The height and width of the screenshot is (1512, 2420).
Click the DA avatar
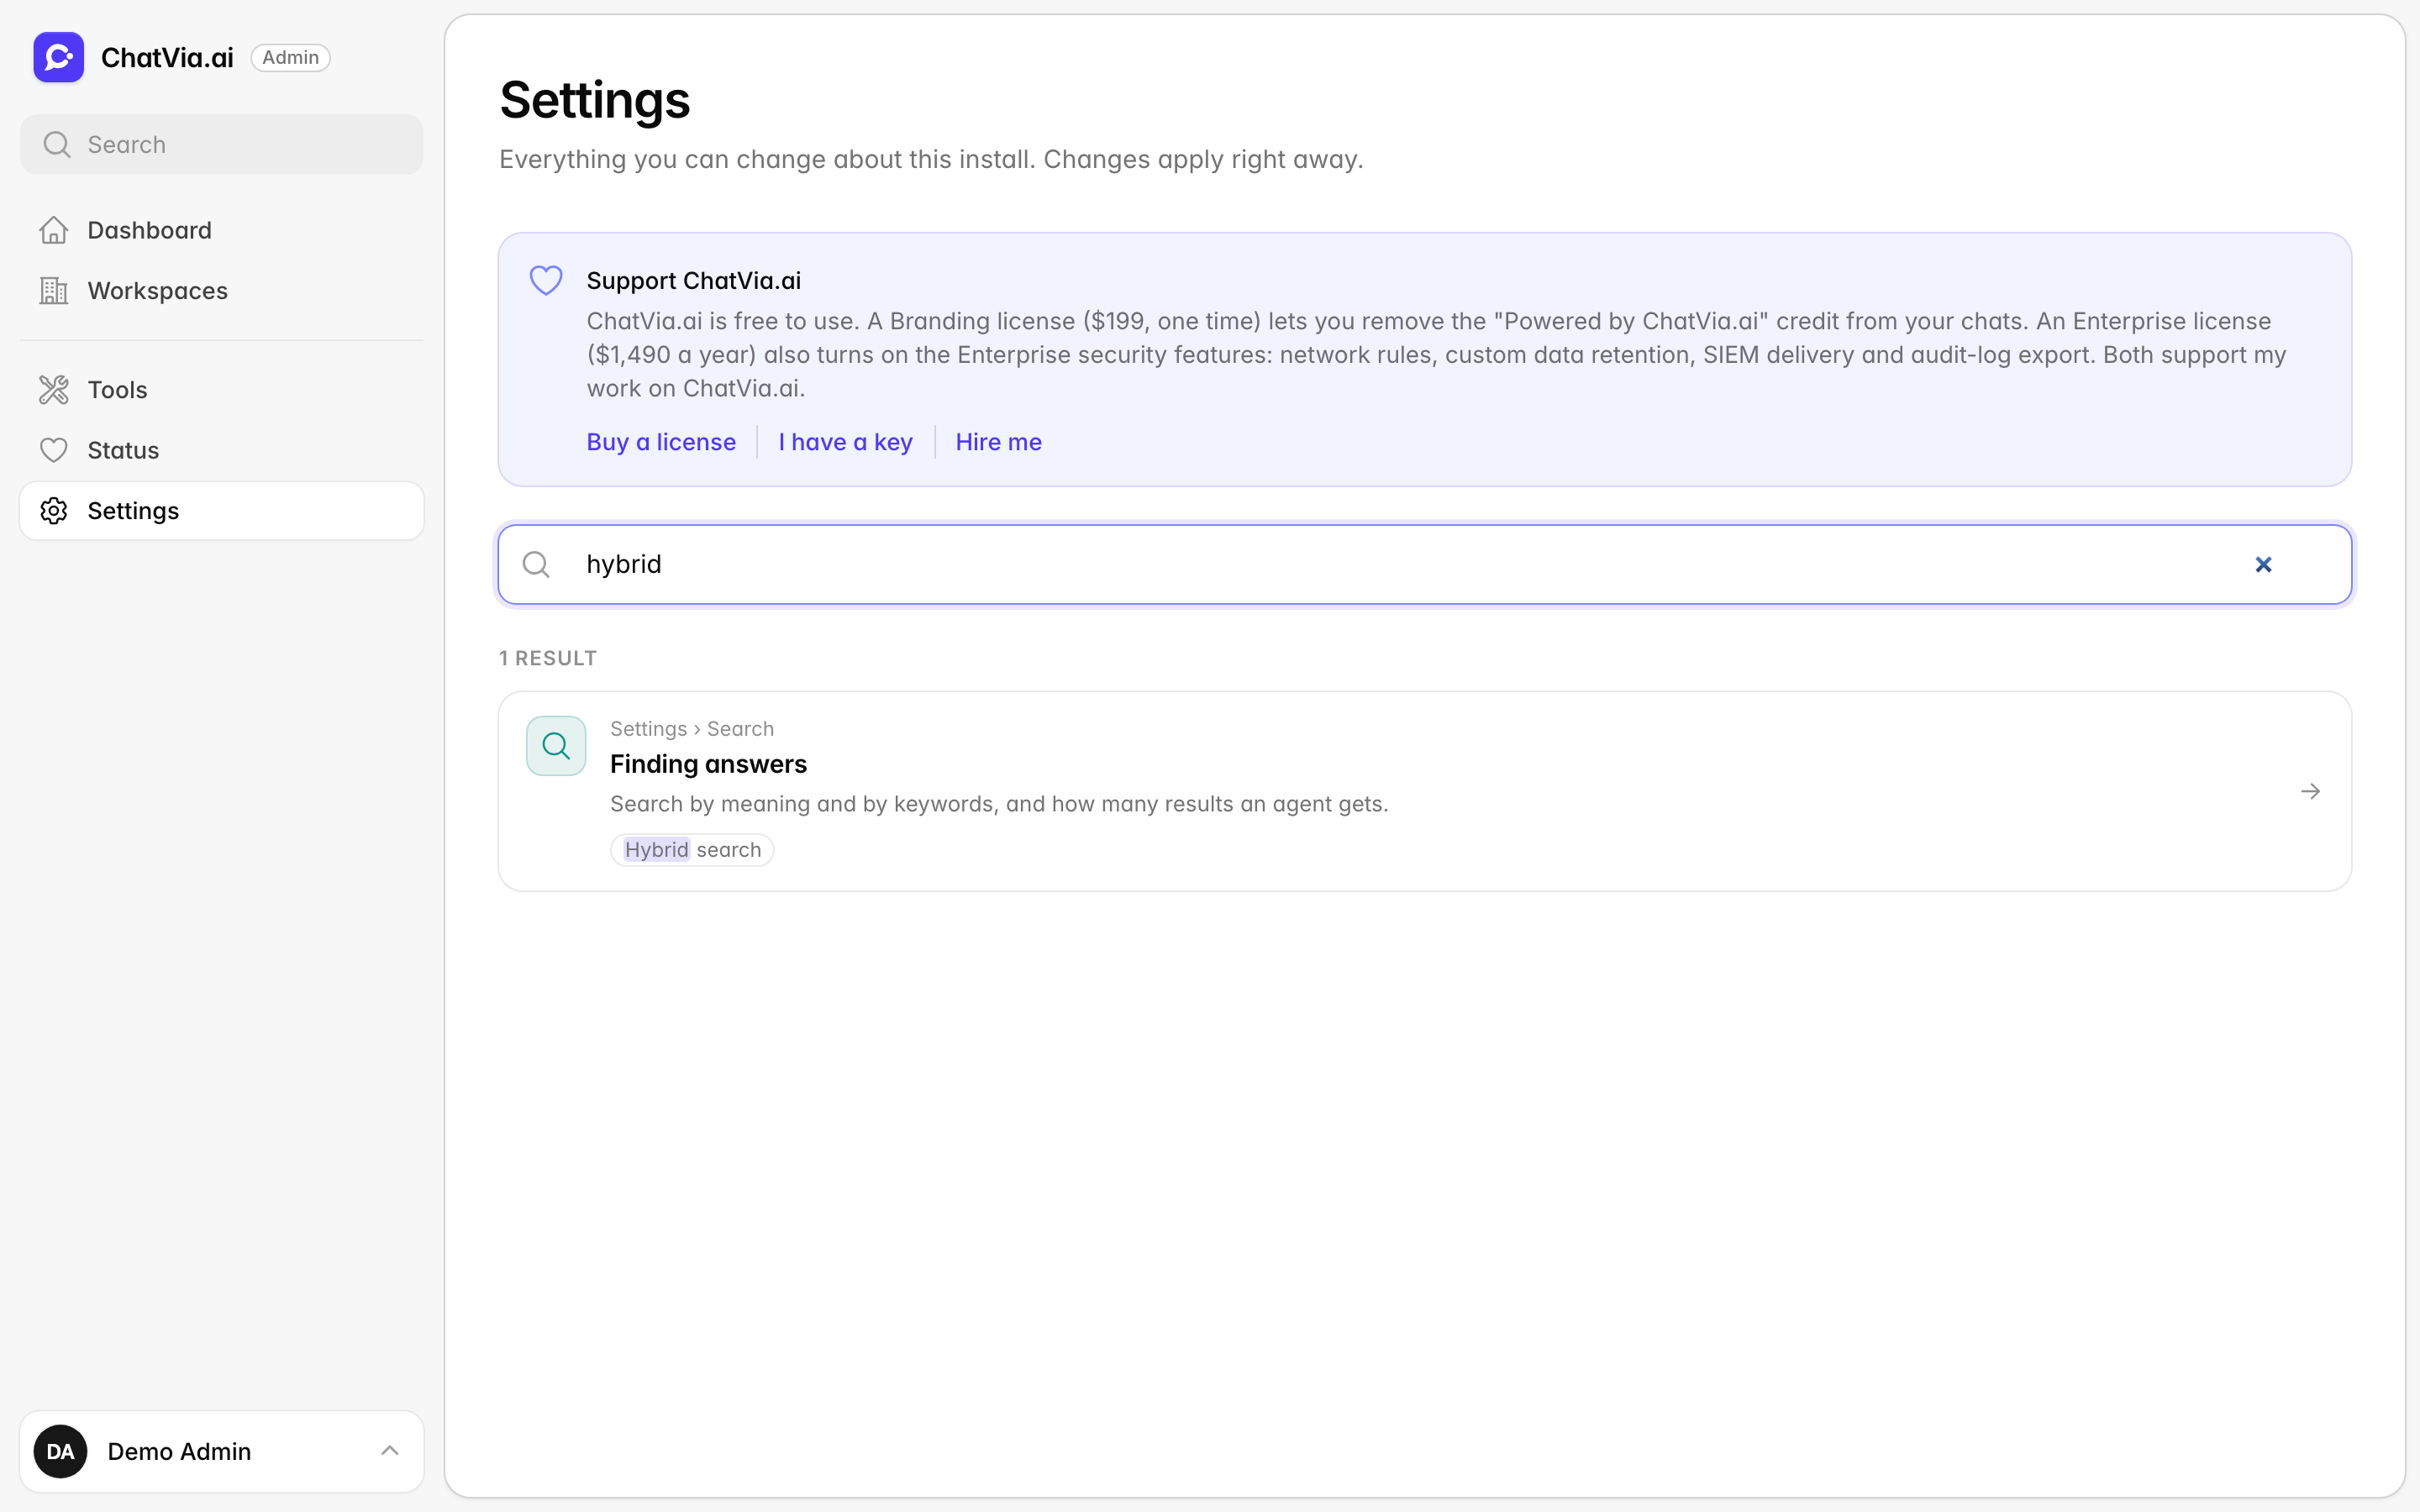click(60, 1451)
